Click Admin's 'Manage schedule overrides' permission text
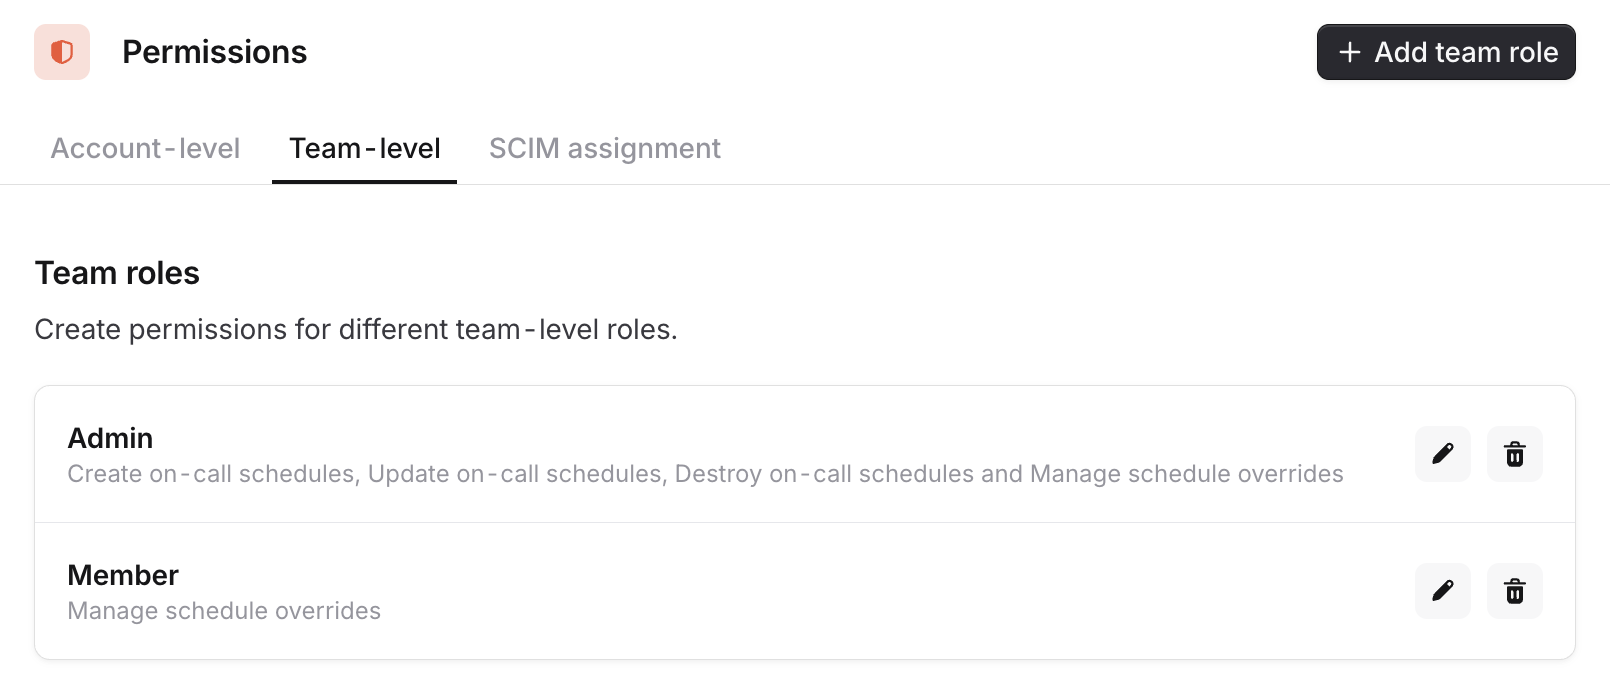 click(1186, 474)
